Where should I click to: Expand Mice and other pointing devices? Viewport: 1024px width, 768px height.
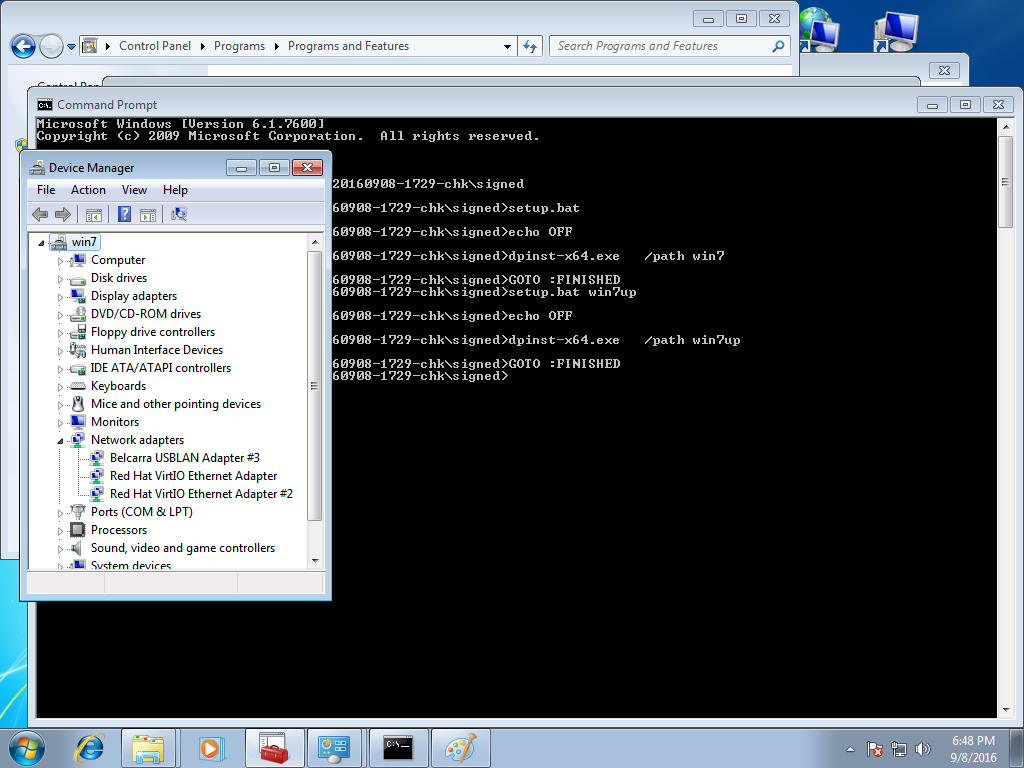coord(60,405)
